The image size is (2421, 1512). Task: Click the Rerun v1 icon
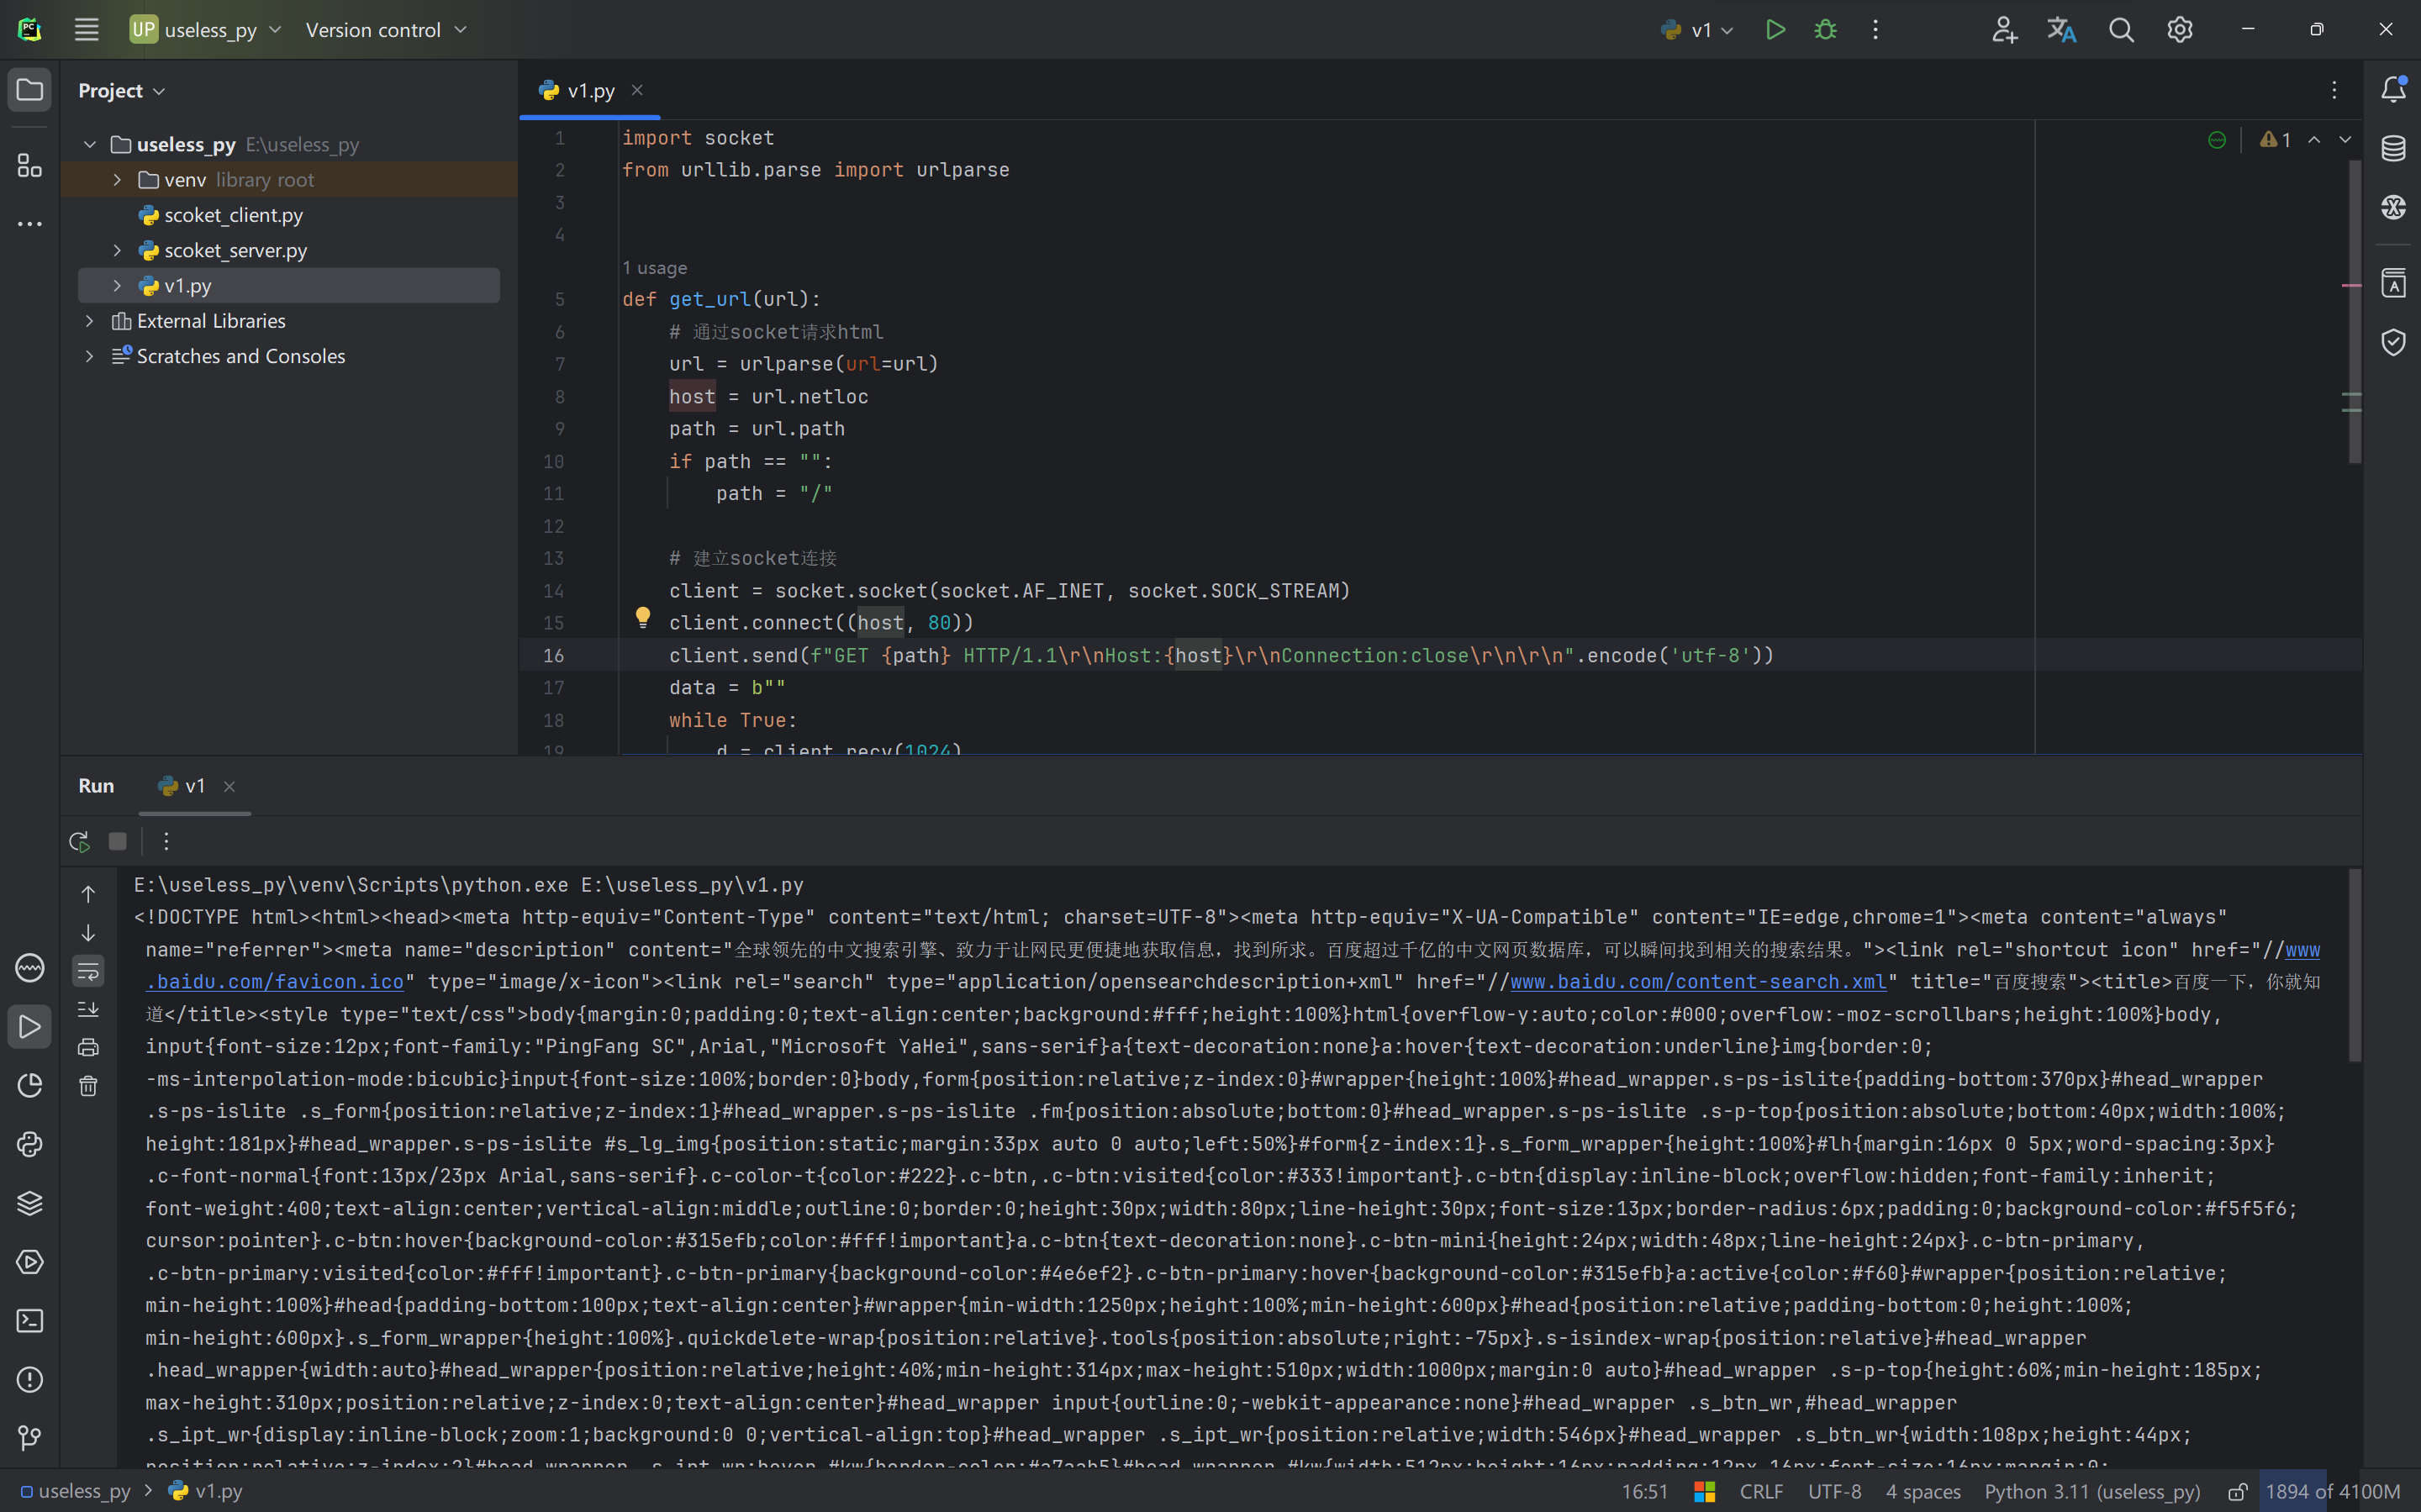pyautogui.click(x=80, y=841)
